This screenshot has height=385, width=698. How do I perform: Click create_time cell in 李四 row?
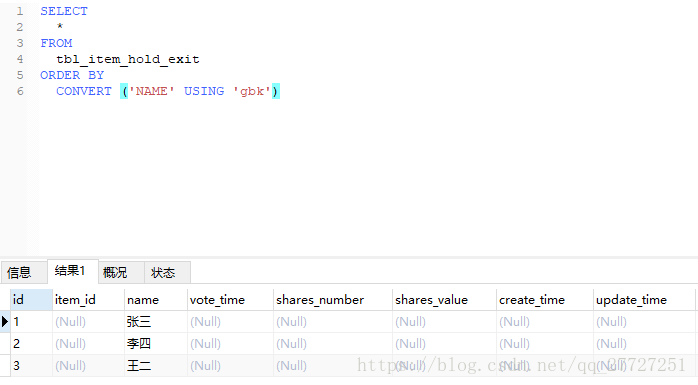point(545,344)
